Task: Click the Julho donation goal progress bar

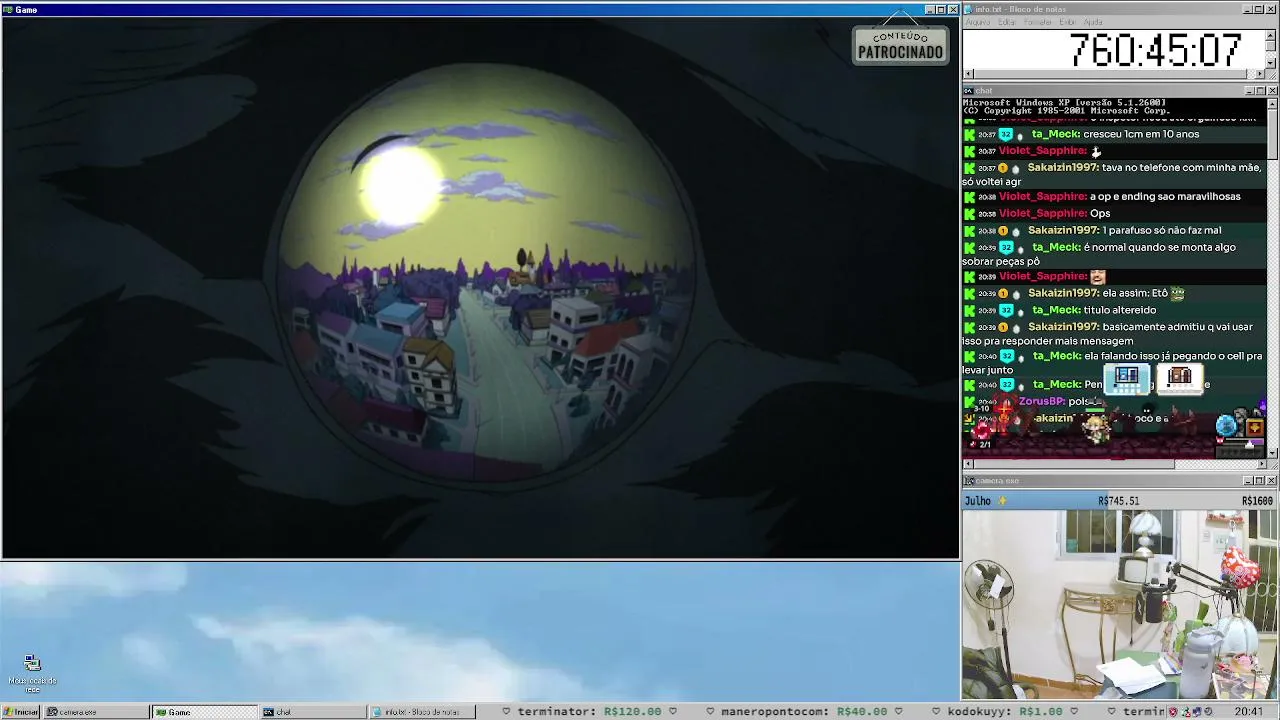Action: click(1120, 501)
